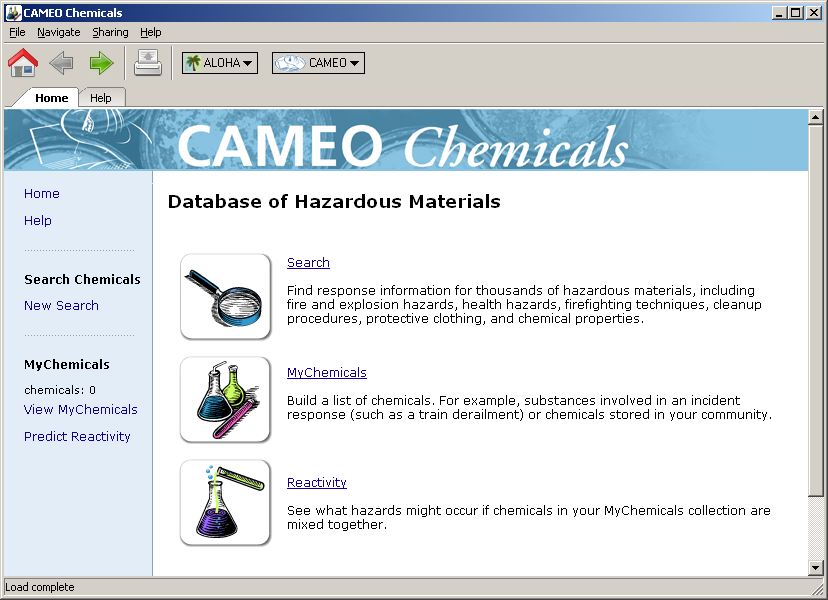Click the MyChemicals flasks thumbnail
The image size is (828, 600).
click(225, 399)
